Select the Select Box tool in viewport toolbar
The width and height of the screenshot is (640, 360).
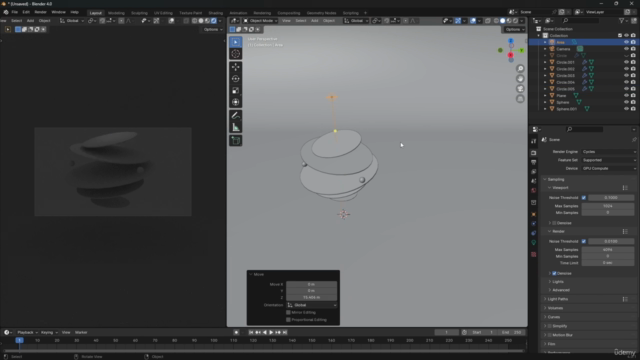click(236, 42)
